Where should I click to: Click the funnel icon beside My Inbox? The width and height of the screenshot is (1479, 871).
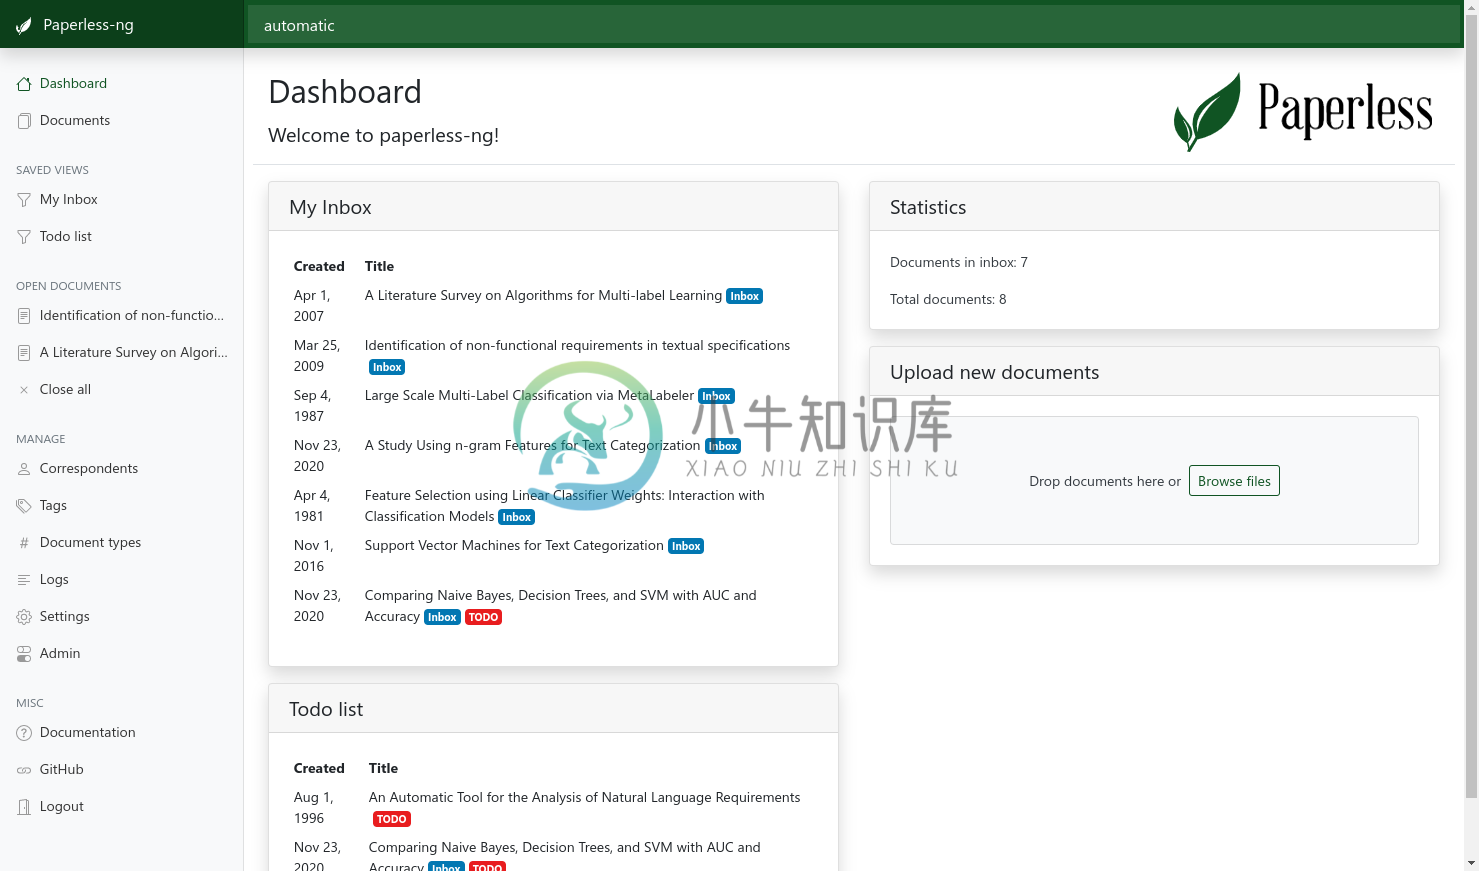pos(24,200)
